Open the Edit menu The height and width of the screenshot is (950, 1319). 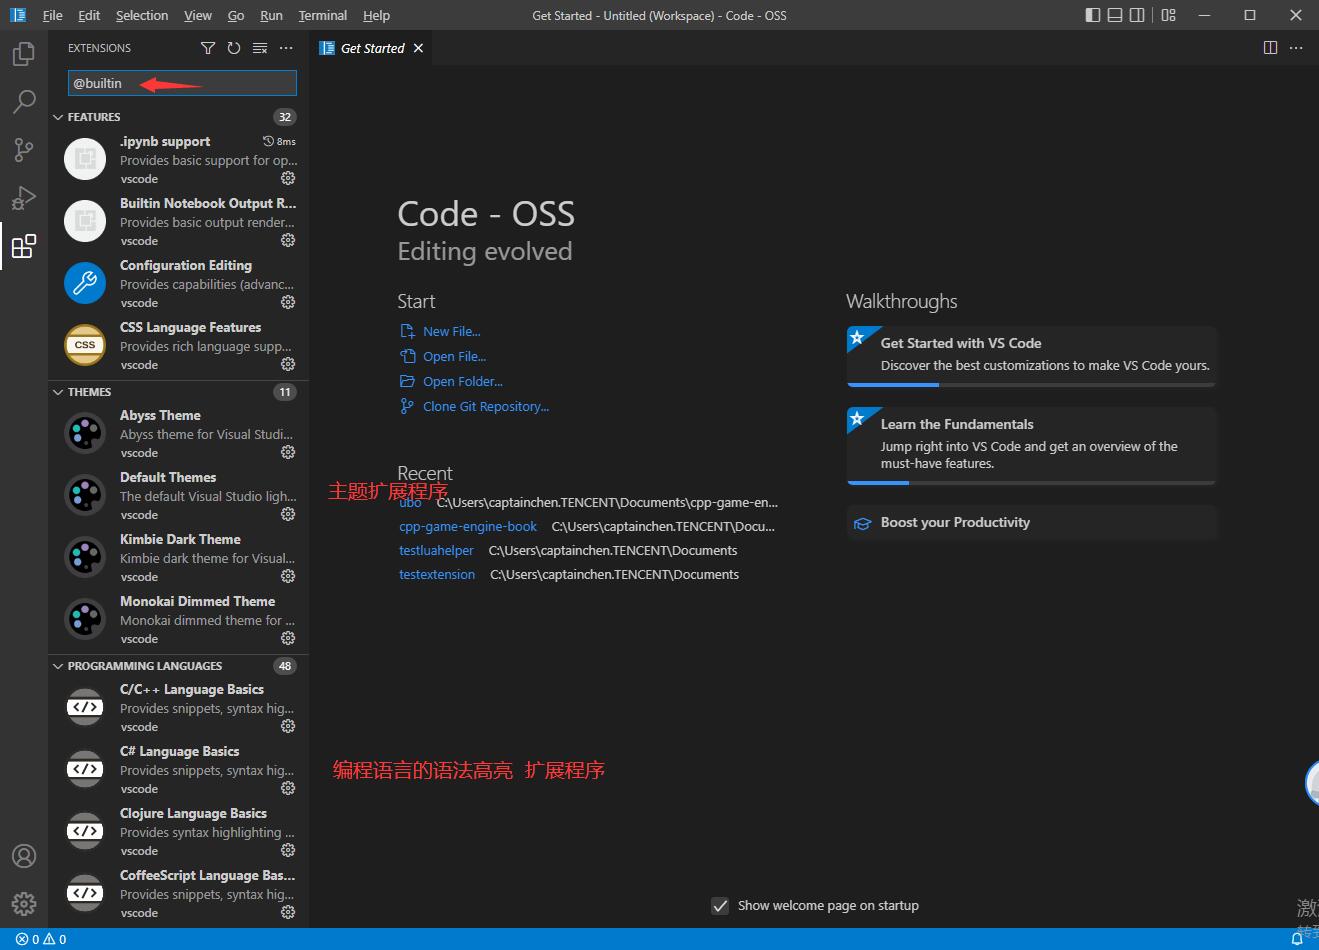[89, 15]
